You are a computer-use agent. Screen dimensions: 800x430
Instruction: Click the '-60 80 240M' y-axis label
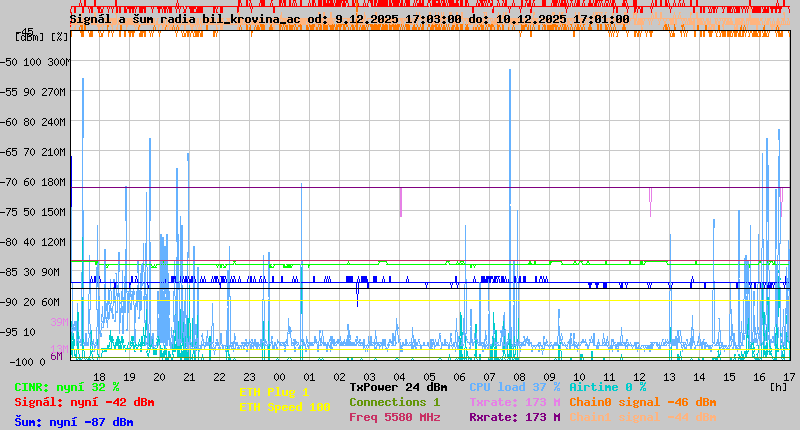(34, 122)
